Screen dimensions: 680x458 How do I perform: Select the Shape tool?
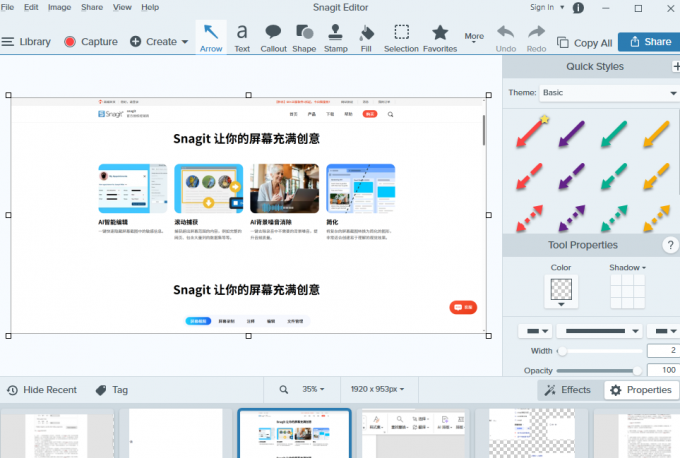[304, 38]
